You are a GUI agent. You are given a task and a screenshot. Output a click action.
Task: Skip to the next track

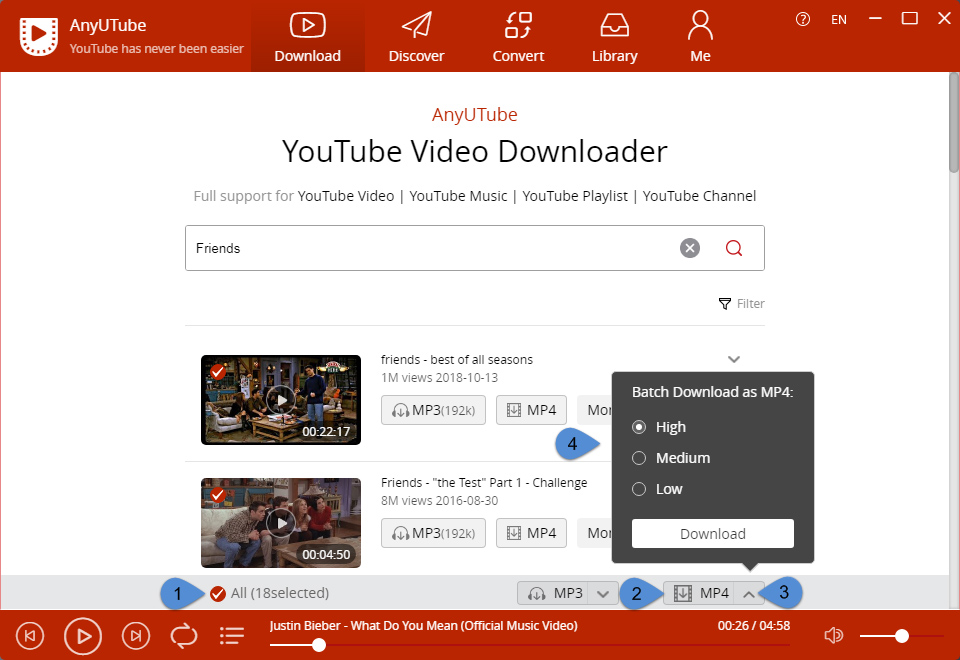click(136, 636)
